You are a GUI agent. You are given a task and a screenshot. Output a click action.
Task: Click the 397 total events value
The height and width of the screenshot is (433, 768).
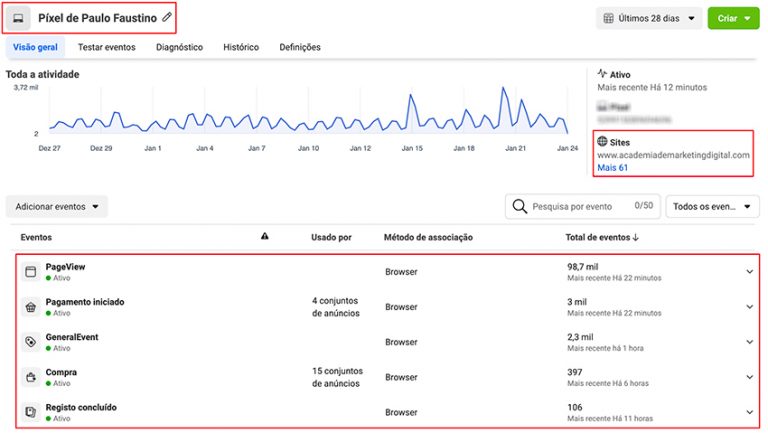point(575,372)
